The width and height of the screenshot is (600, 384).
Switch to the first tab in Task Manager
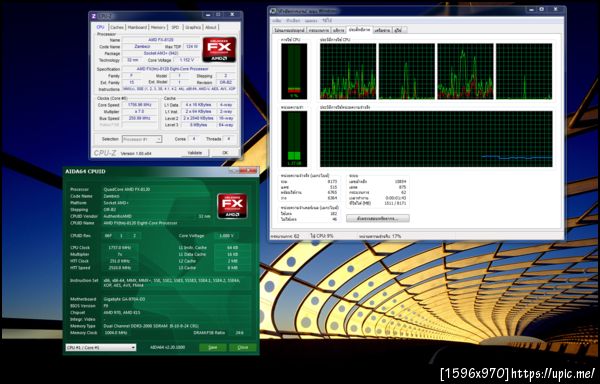[290, 30]
